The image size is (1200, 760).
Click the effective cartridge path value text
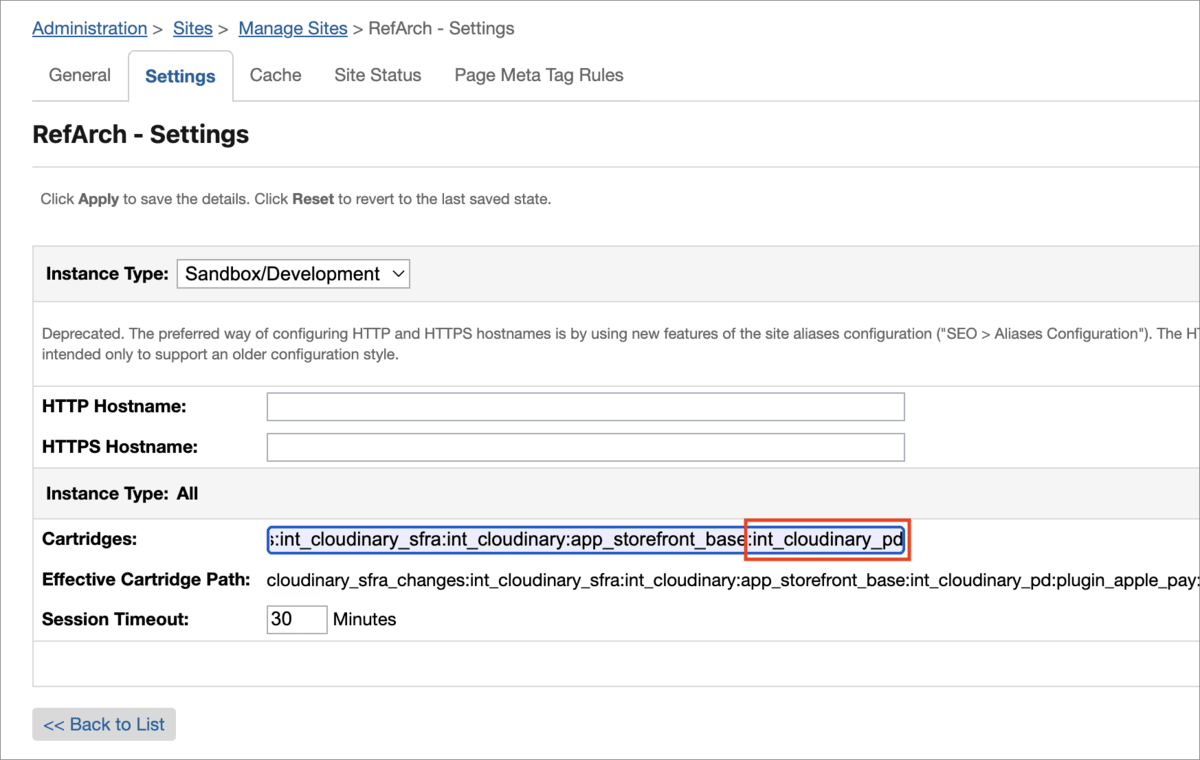[x=732, y=580]
